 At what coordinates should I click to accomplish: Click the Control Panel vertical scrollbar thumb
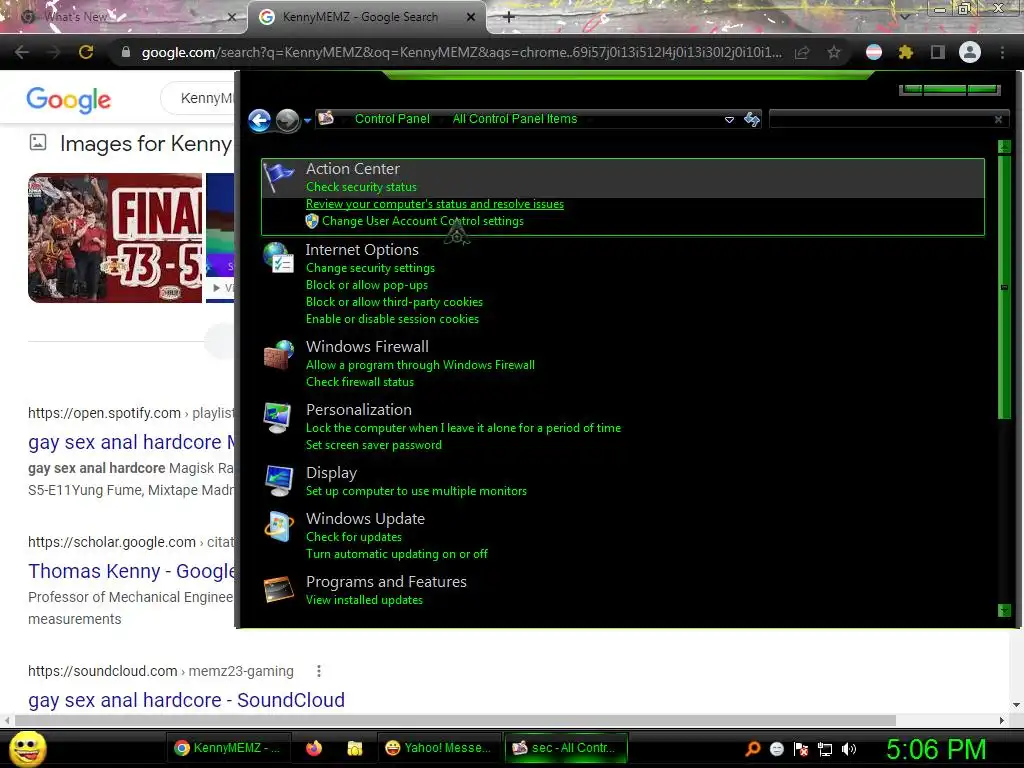pos(1004,287)
